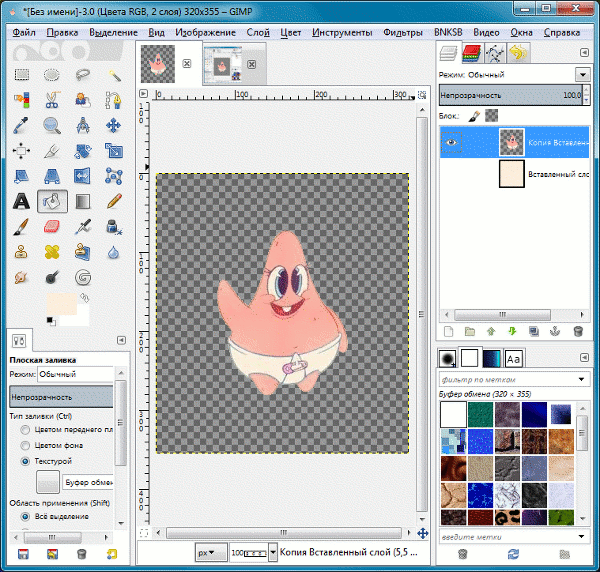Open the Слой menu
This screenshot has height=572, width=600.
[258, 33]
